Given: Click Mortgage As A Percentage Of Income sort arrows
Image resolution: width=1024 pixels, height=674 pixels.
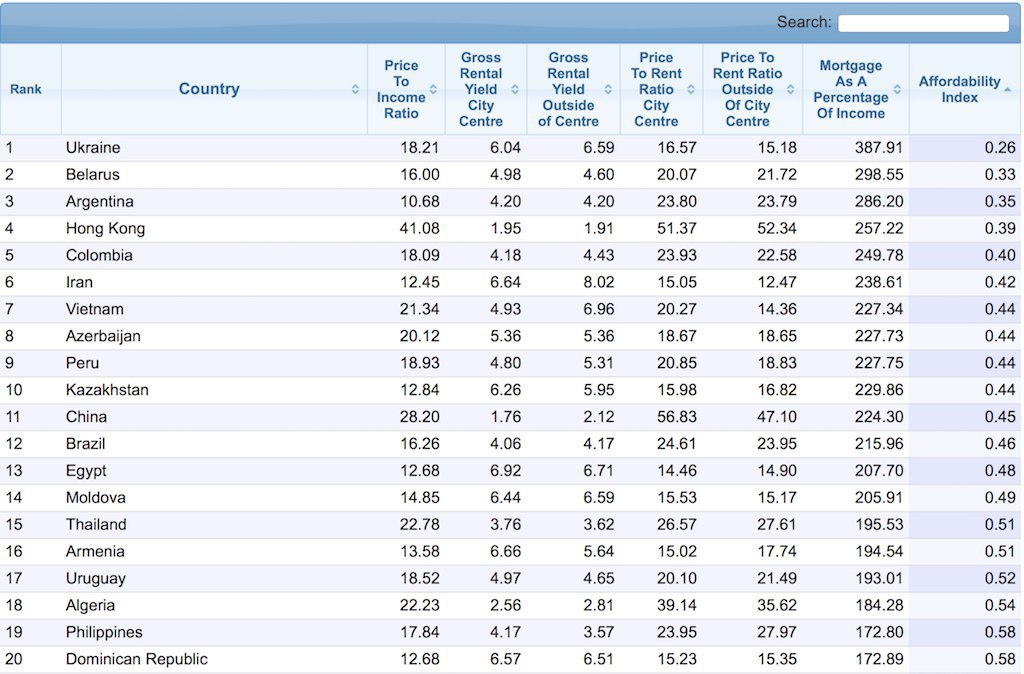Looking at the screenshot, I should click(897, 89).
